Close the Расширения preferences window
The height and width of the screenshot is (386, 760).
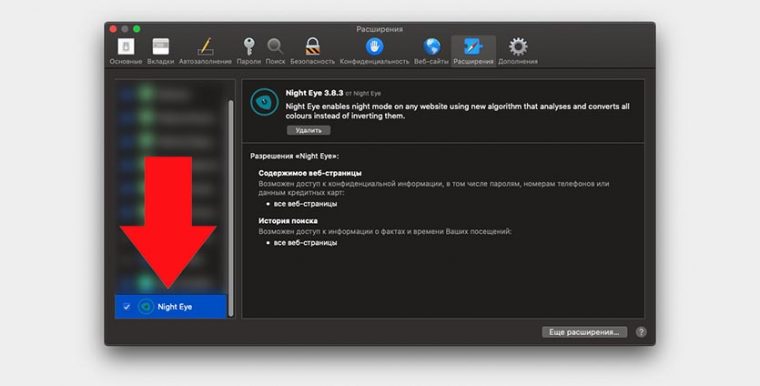click(113, 29)
